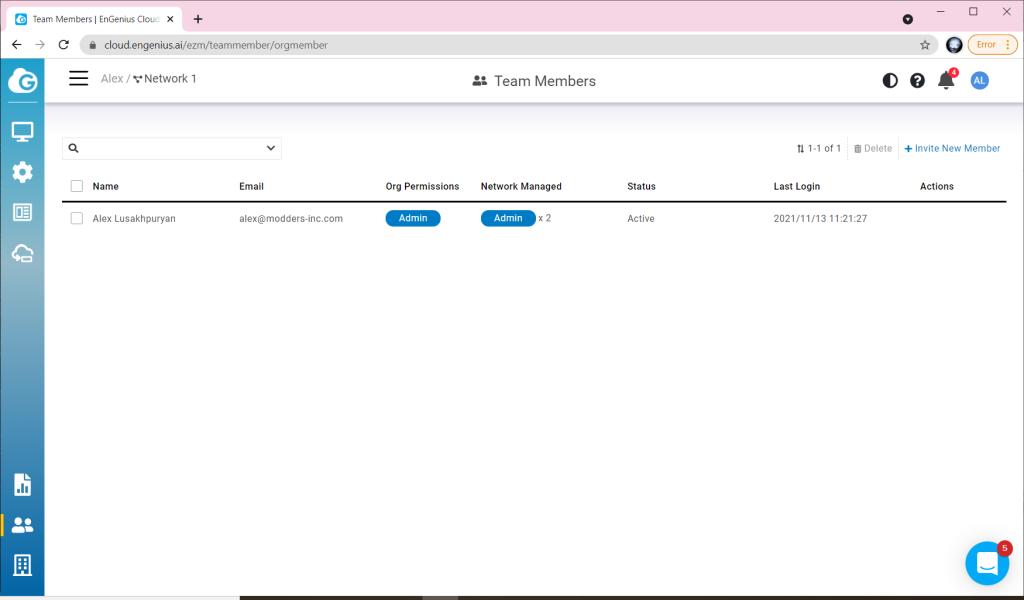This screenshot has width=1024, height=600.
Task: Open the chat support bubble
Action: [x=987, y=563]
